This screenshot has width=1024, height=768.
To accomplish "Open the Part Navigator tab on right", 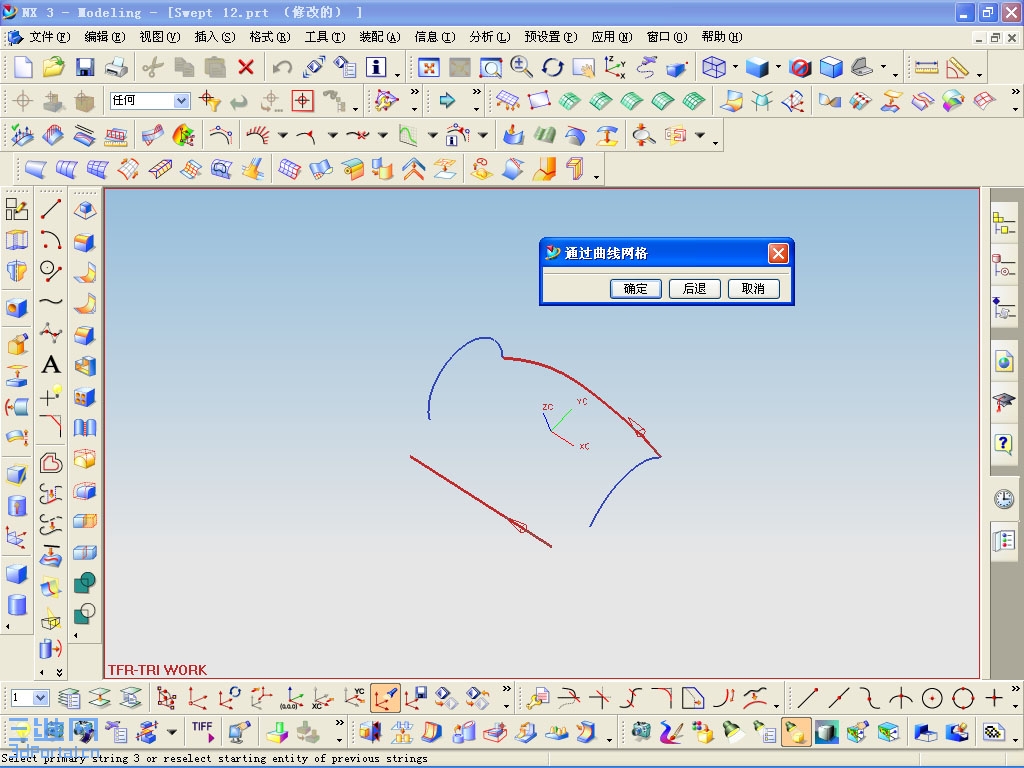I will tap(1004, 266).
